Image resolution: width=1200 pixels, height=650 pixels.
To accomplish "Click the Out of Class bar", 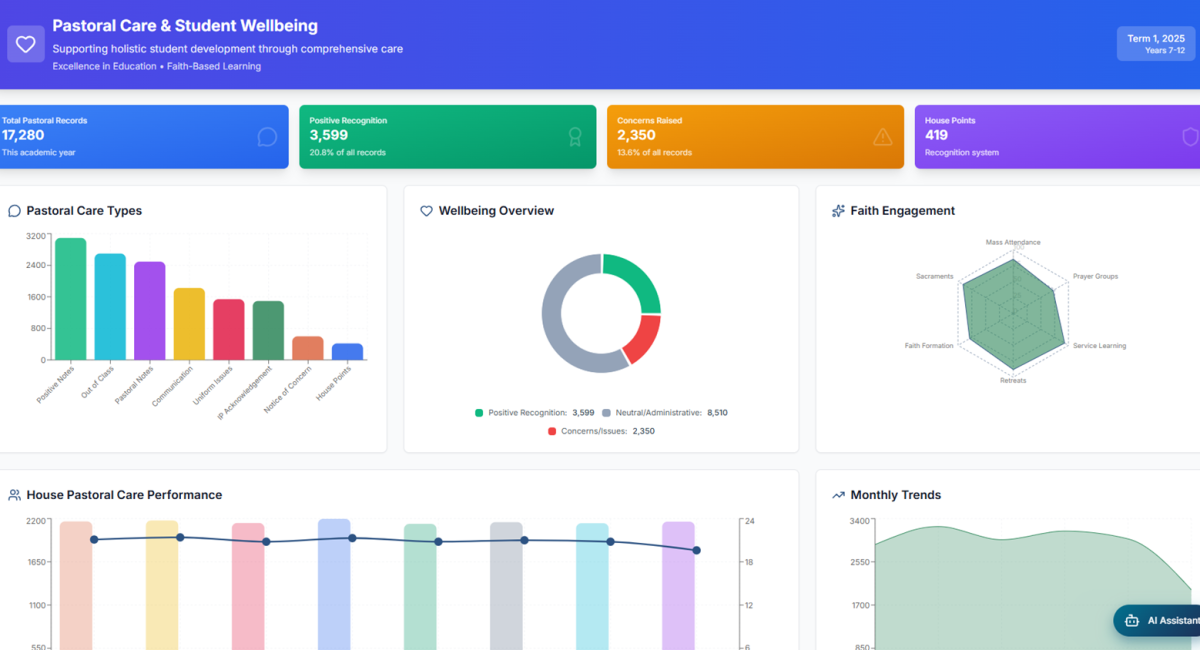I will [110, 307].
